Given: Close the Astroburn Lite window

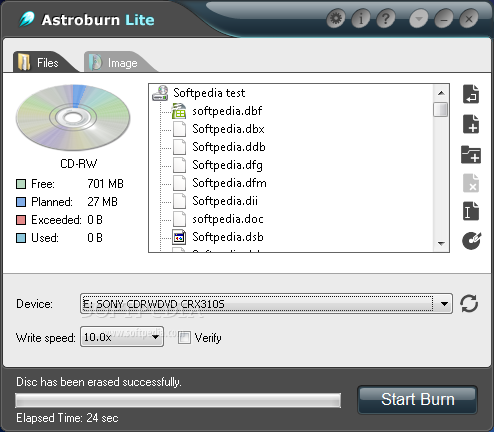Looking at the screenshot, I should coord(469,19).
